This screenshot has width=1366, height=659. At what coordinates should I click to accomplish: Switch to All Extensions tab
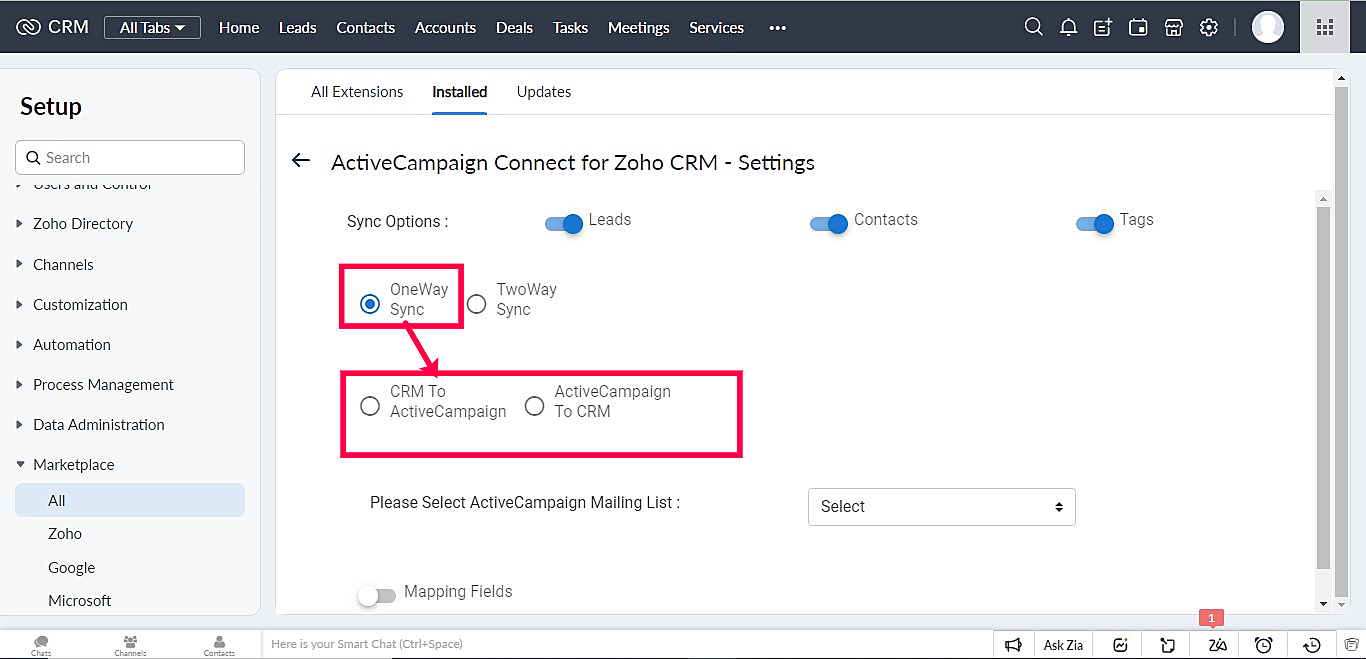[357, 92]
